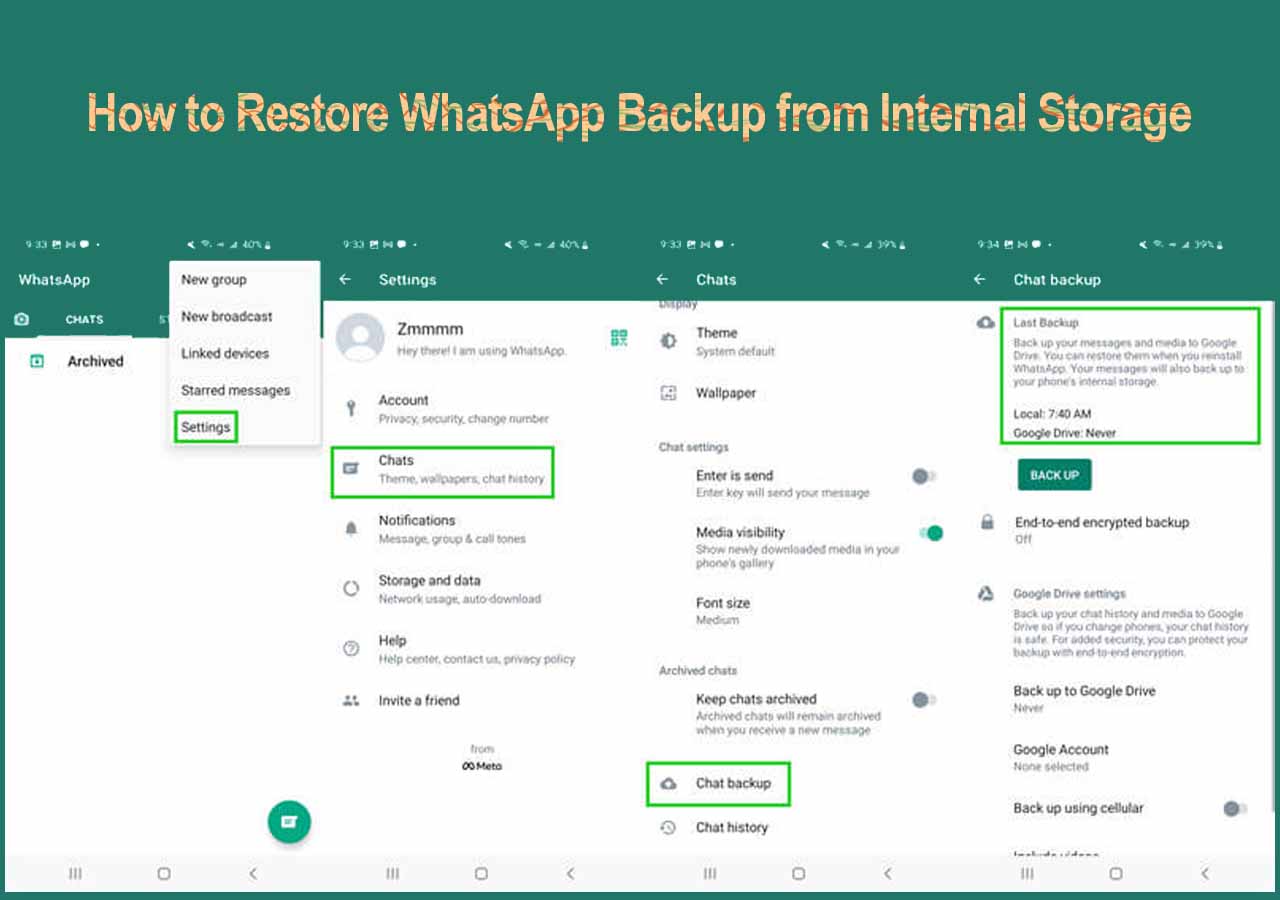
Task: Choose Settings in the overflow menu
Action: 206,428
